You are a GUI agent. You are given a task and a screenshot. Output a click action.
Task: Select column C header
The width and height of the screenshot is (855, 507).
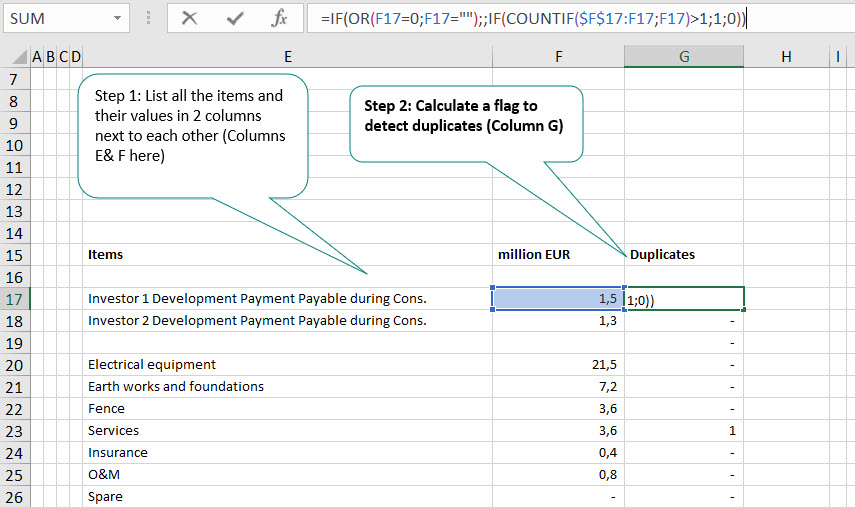click(63, 57)
